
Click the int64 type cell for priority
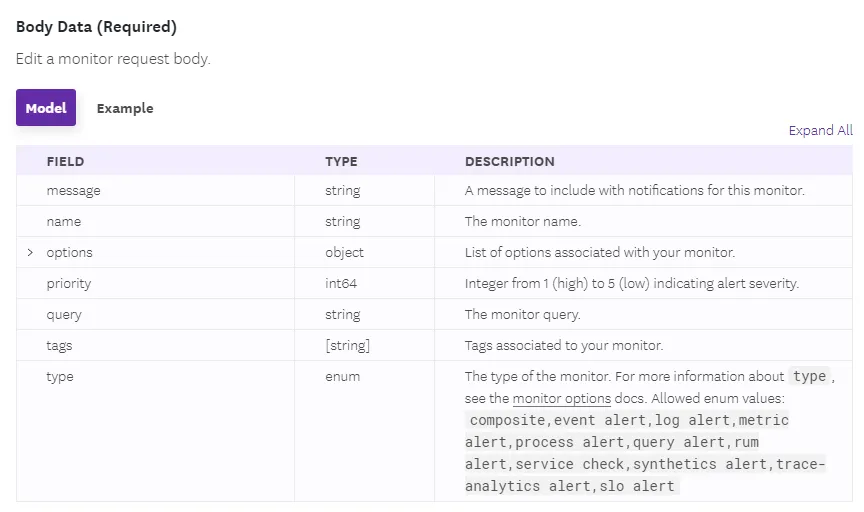(x=341, y=283)
